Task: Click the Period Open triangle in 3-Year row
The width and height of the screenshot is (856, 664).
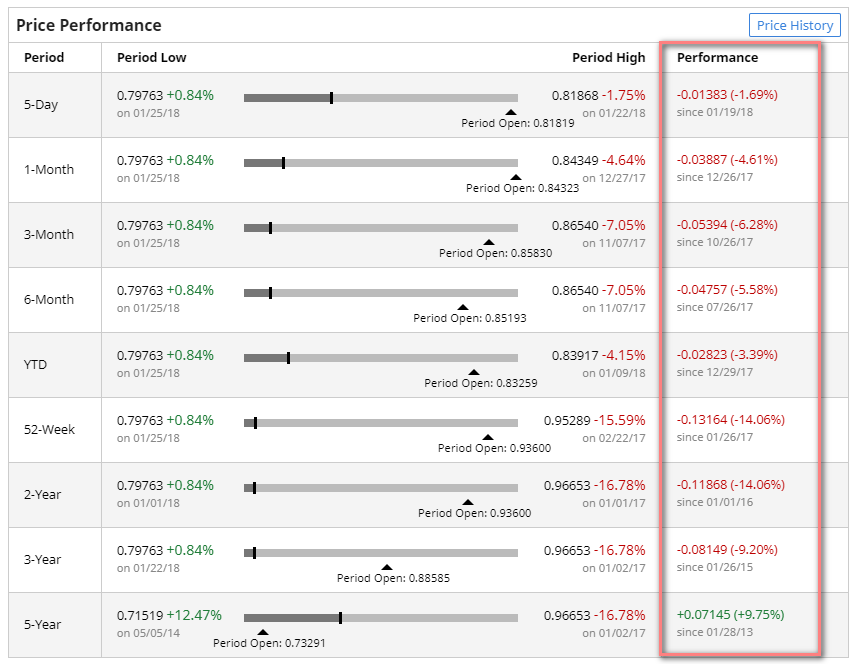Action: click(387, 567)
